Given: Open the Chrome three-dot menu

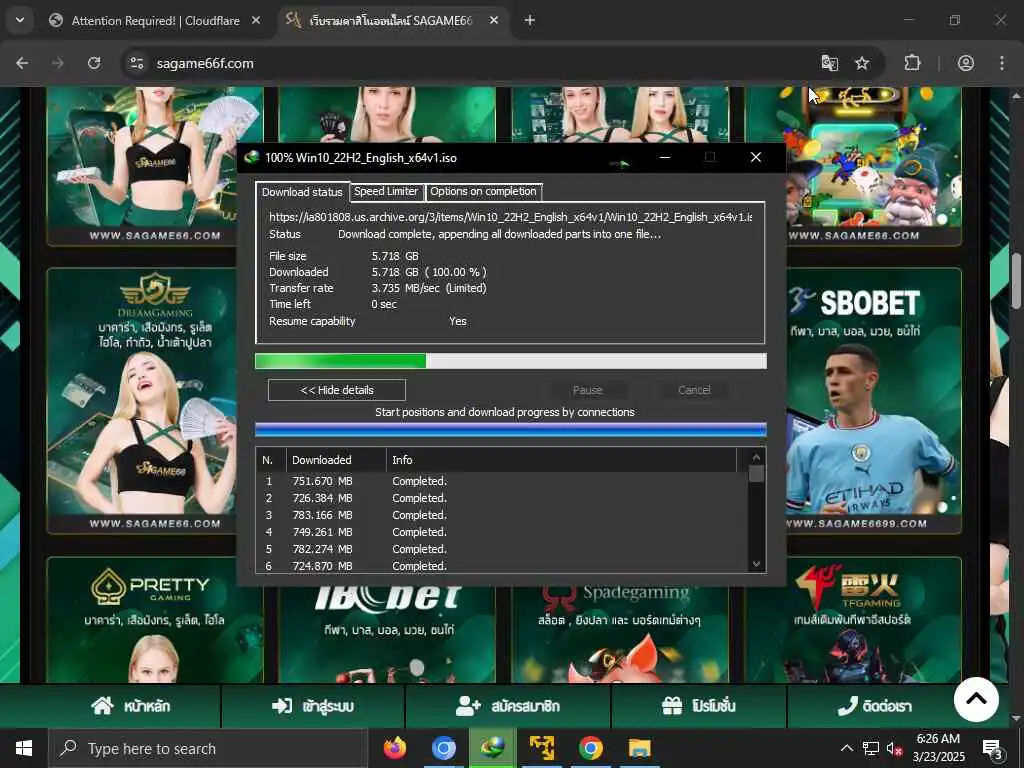Looking at the screenshot, I should (x=1002, y=63).
